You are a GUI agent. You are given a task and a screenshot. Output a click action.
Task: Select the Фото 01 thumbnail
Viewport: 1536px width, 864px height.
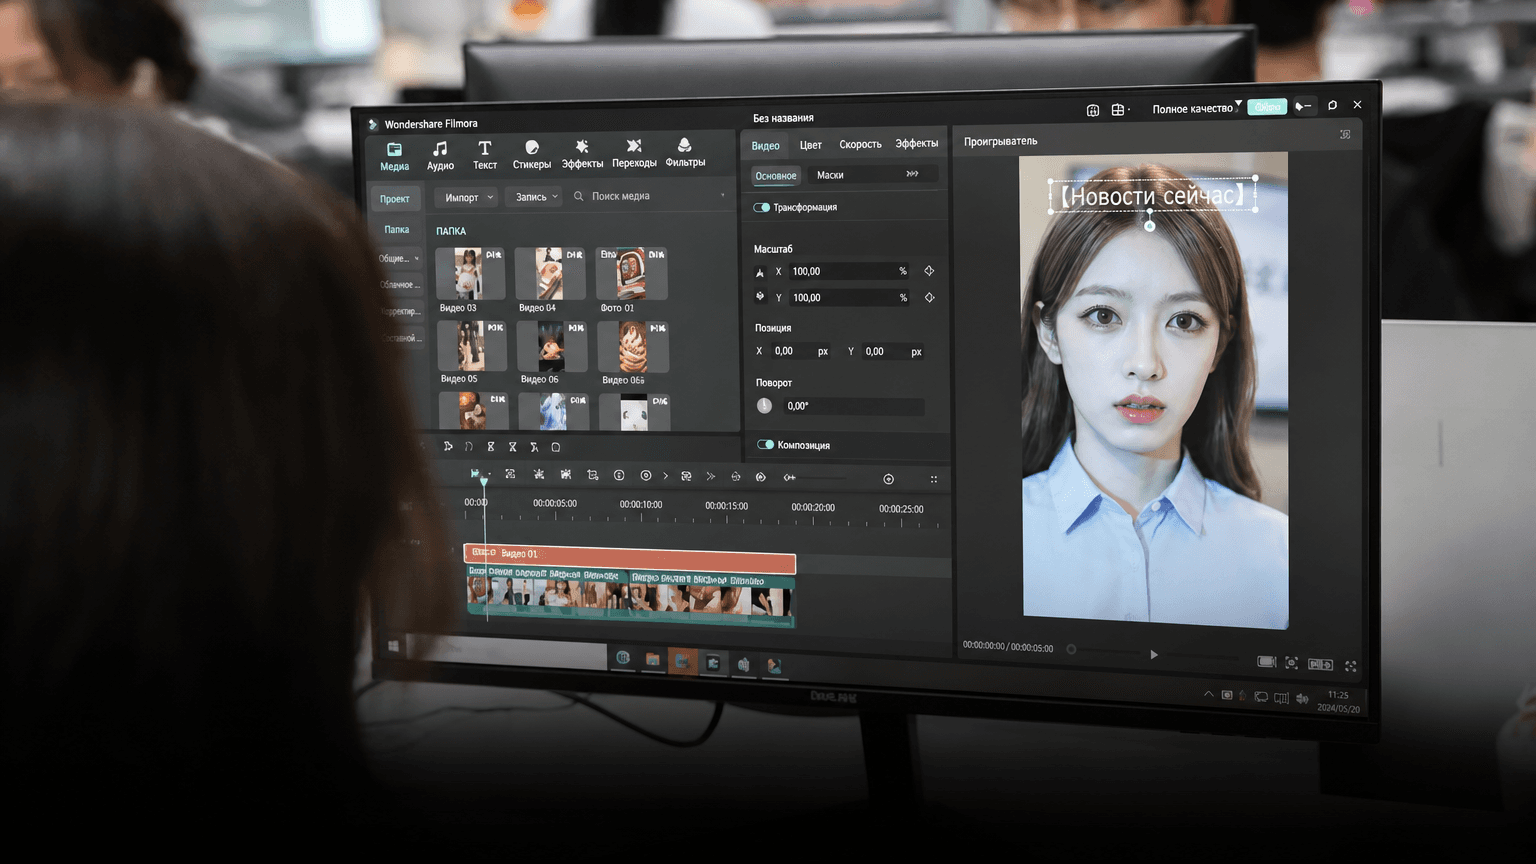click(x=631, y=274)
